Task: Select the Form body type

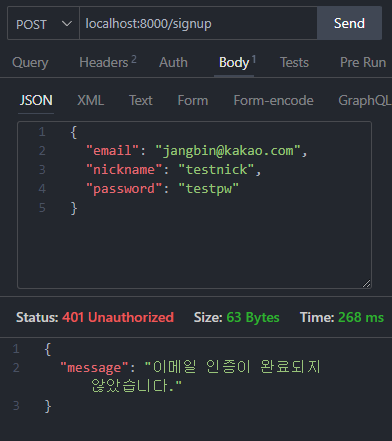Action: pos(193,100)
